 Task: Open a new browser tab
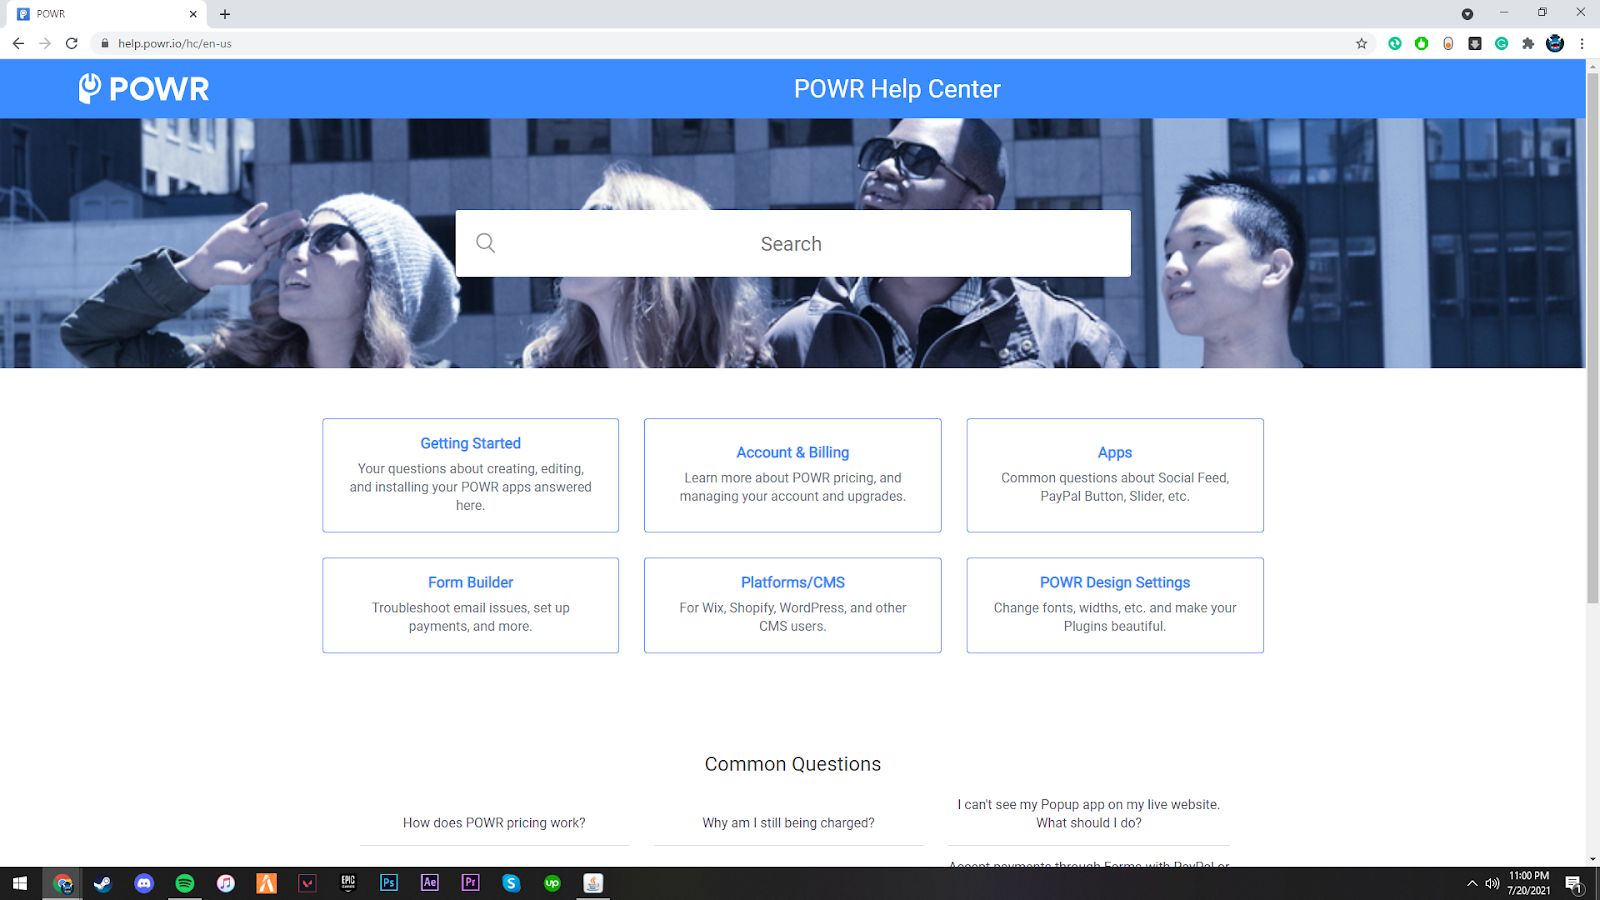pos(225,14)
